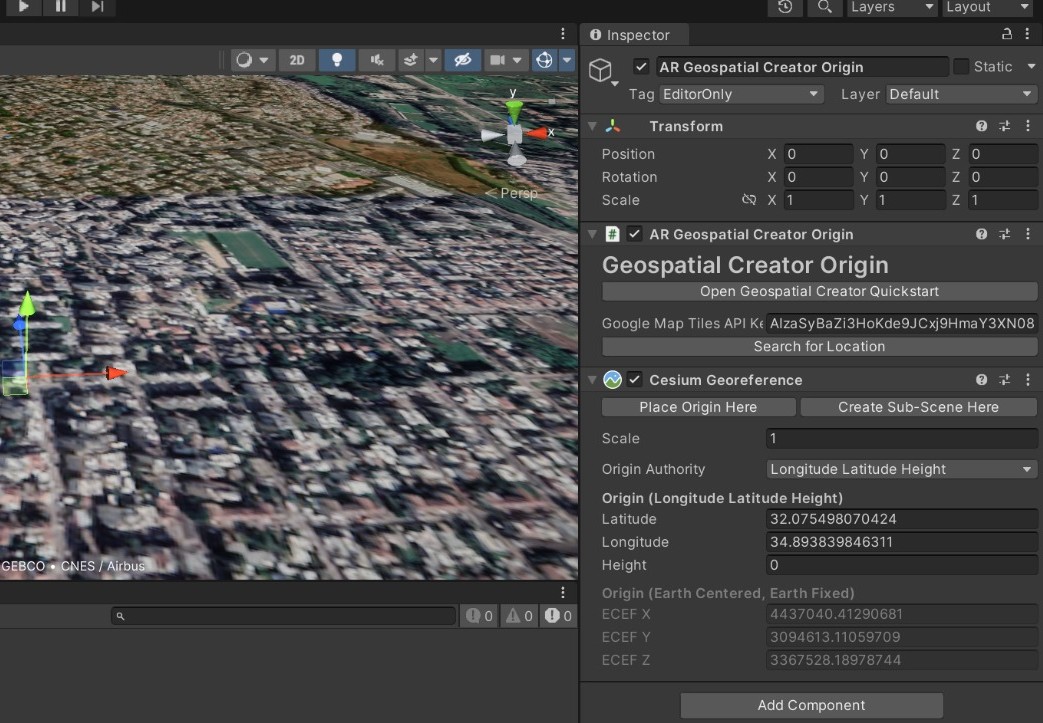Open the Layout dropdown
The height and width of the screenshot is (723, 1043).
click(988, 7)
